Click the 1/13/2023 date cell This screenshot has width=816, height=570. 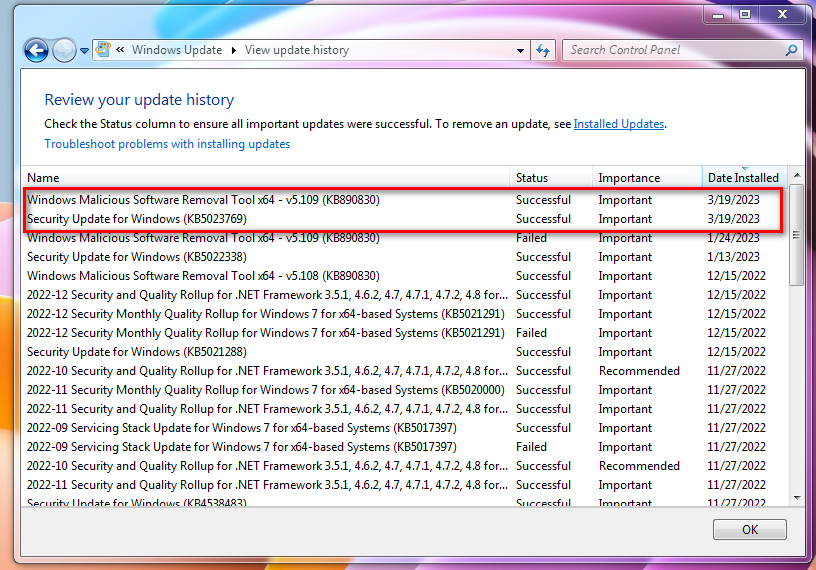point(733,257)
